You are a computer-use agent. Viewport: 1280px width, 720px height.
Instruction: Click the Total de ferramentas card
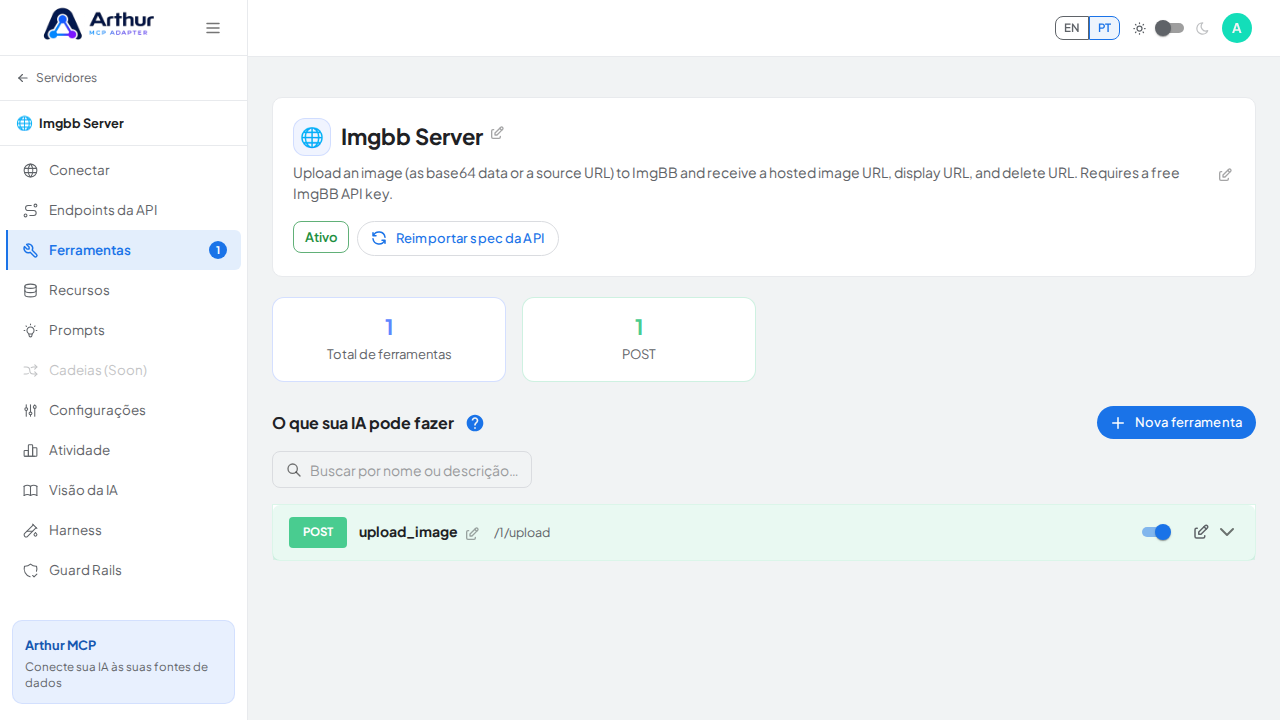(x=389, y=339)
